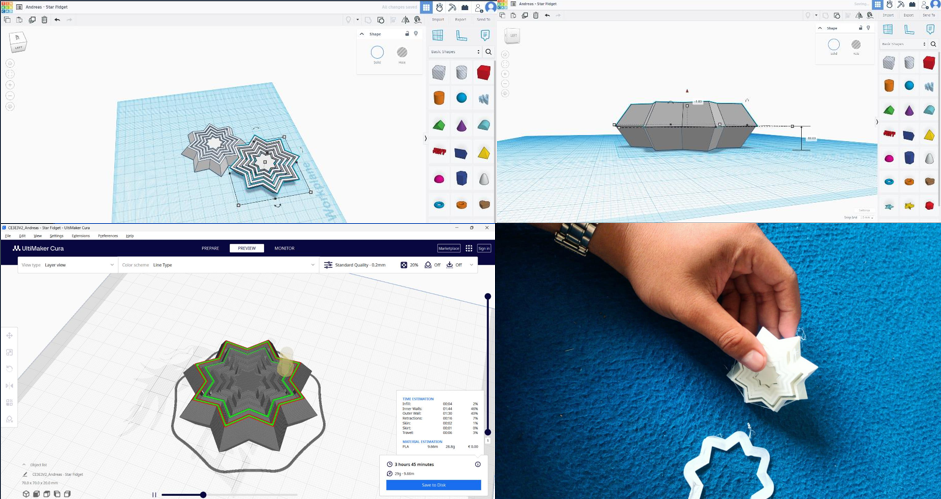
Task: Toggle visibility bulb in left Tinkercad Shape panel
Action: [x=416, y=34]
